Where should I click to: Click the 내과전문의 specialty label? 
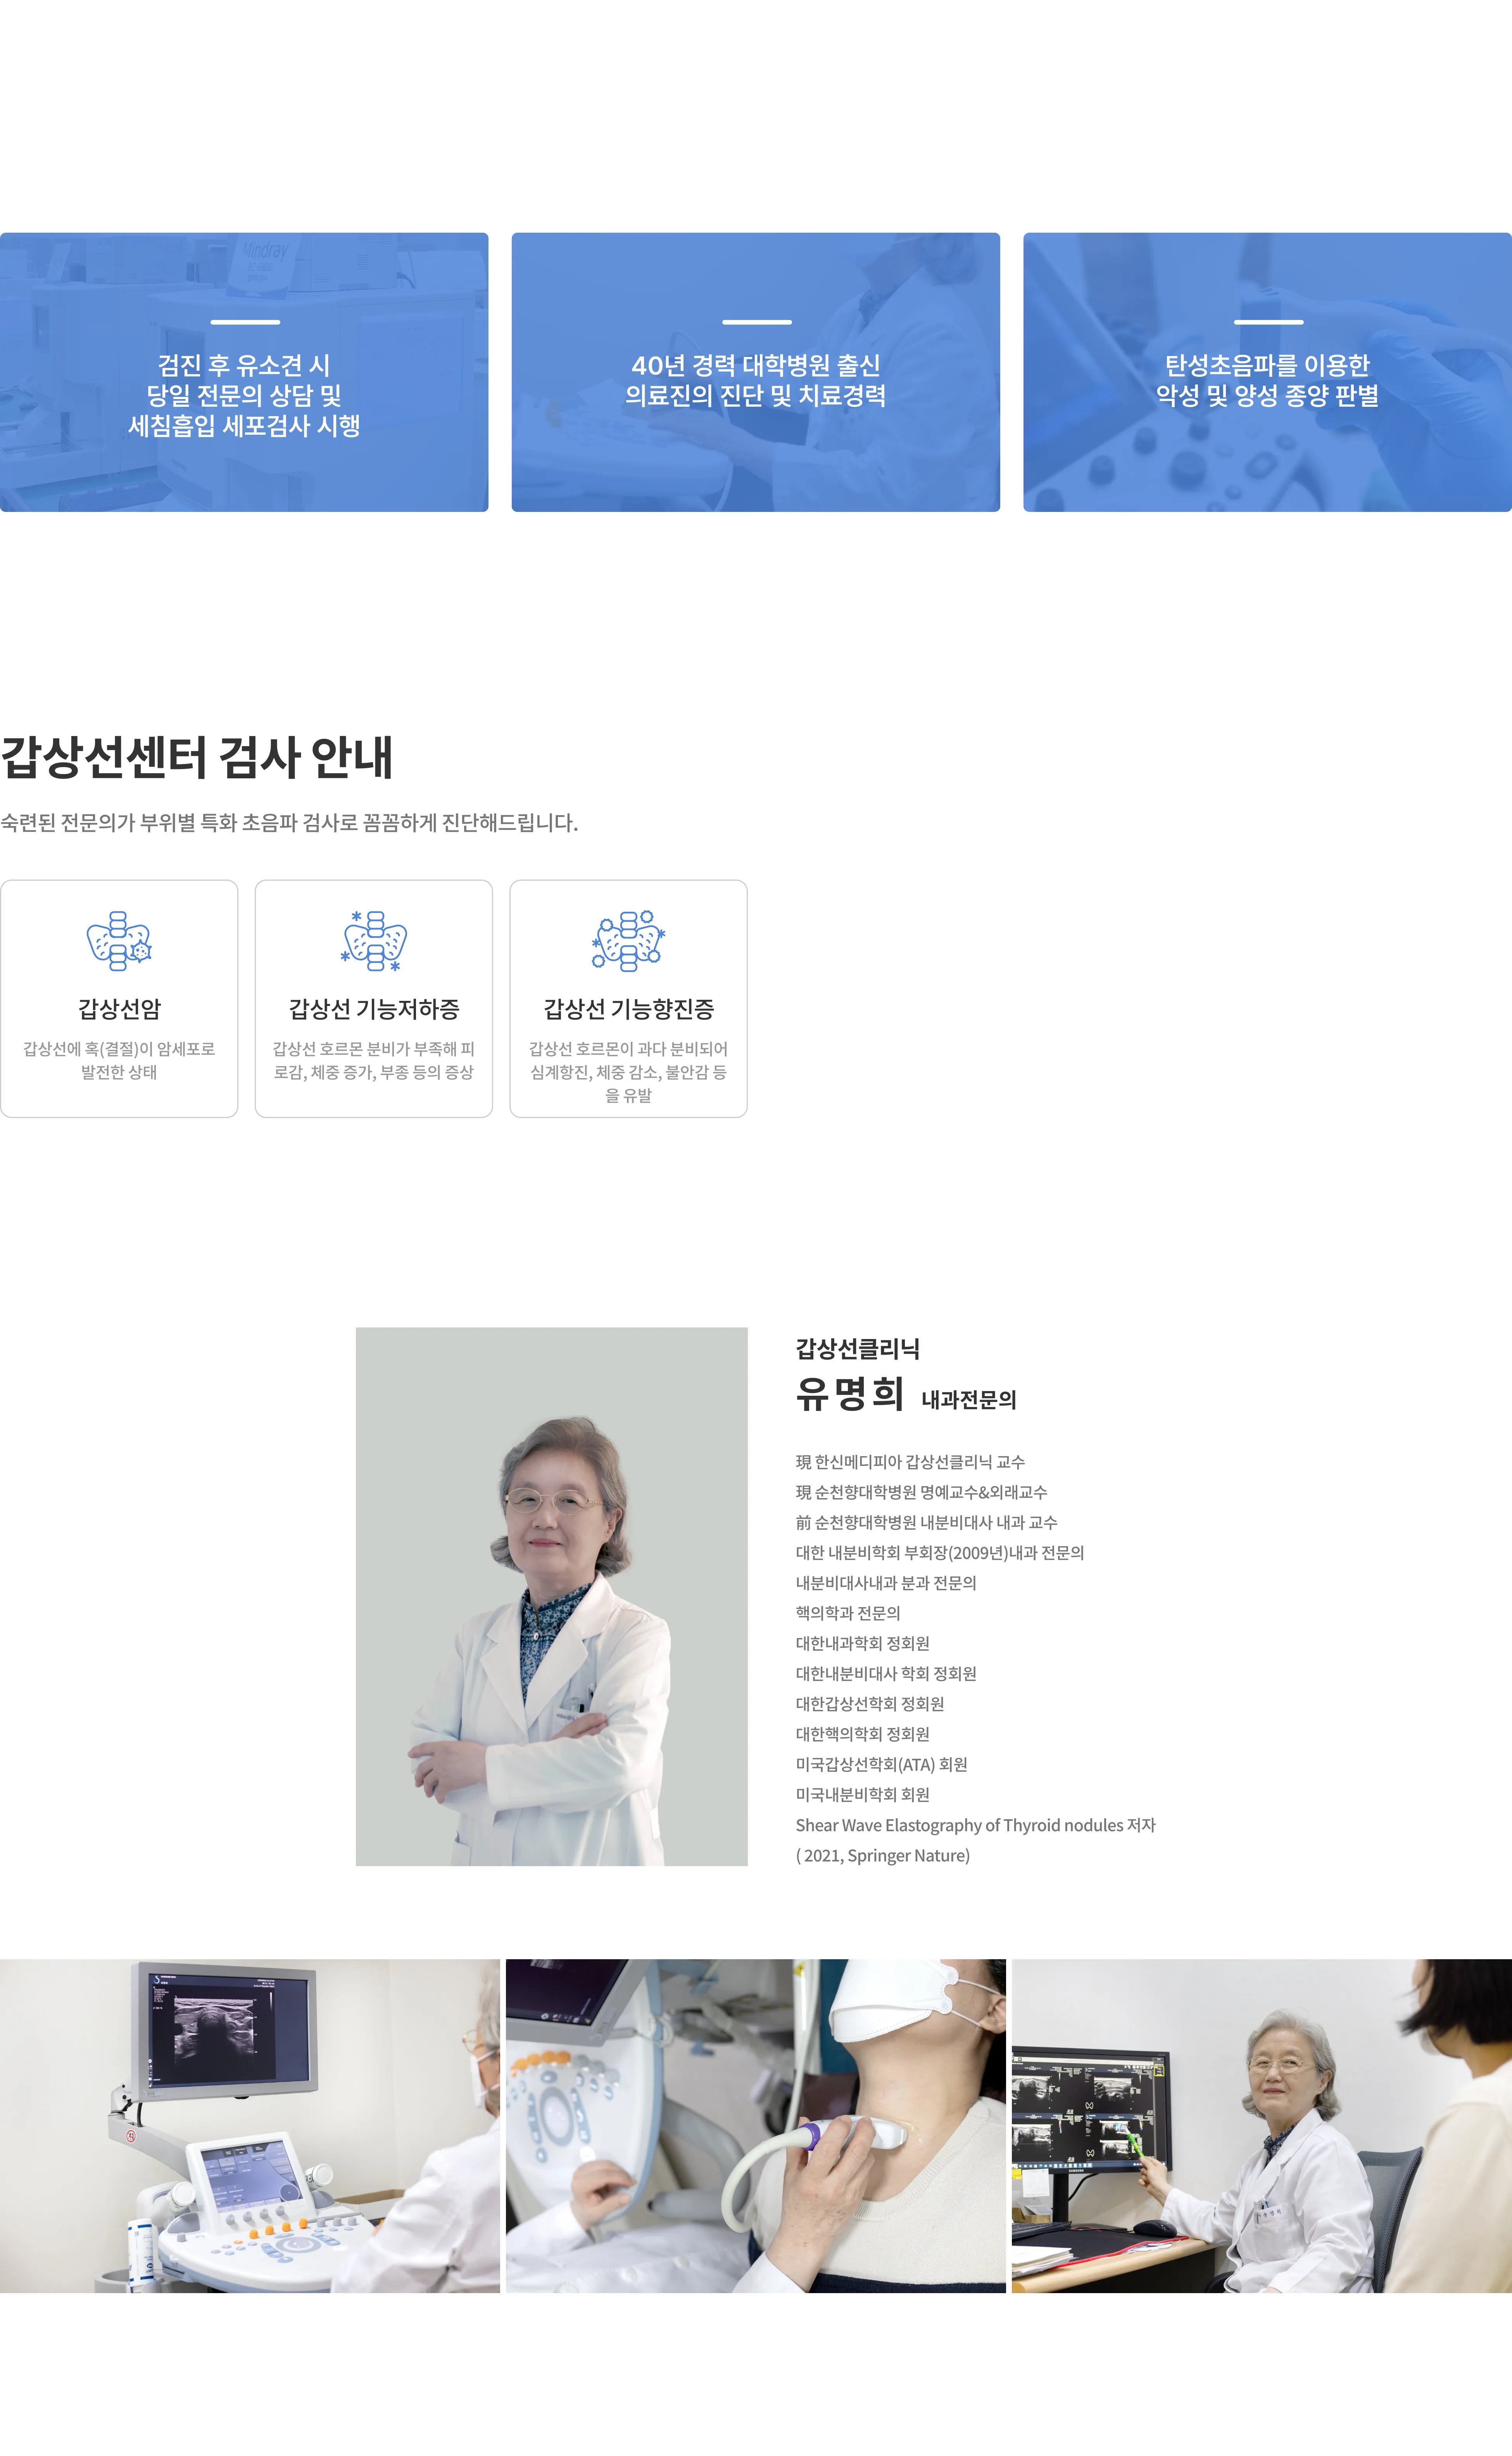click(968, 1400)
